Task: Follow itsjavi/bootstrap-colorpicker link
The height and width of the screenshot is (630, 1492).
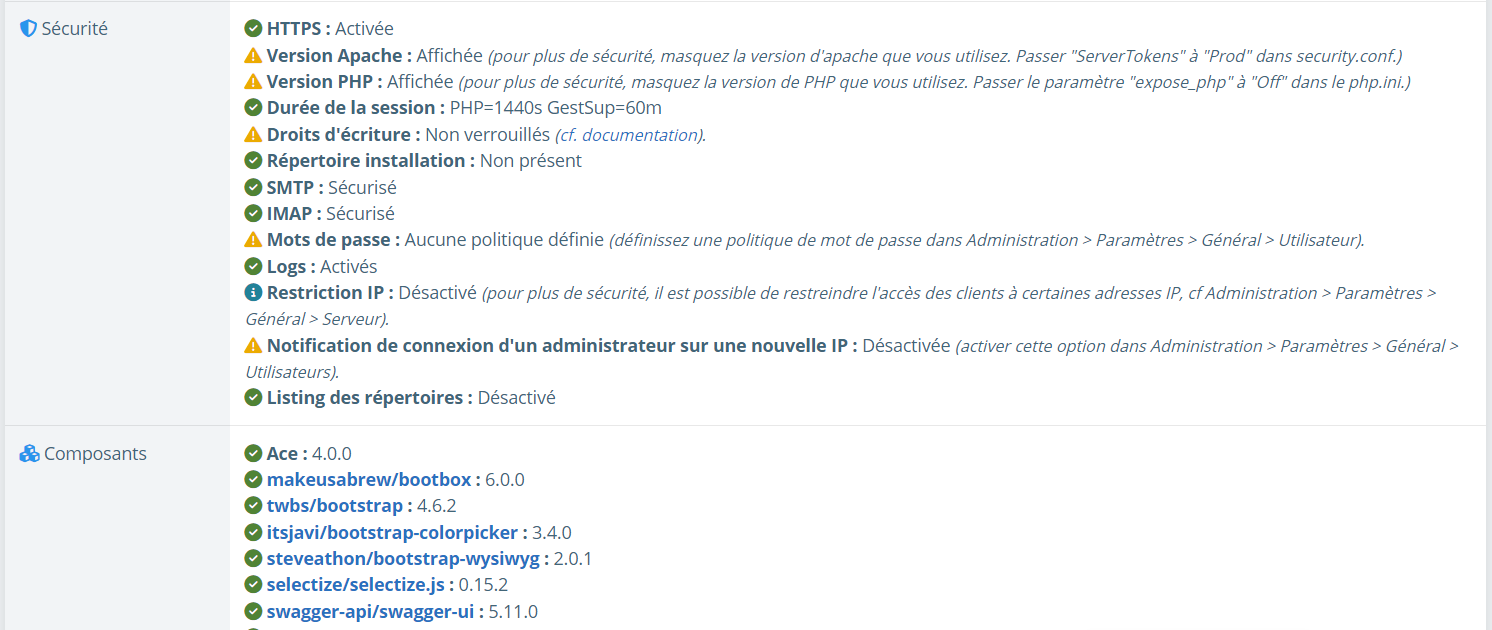Action: [391, 533]
